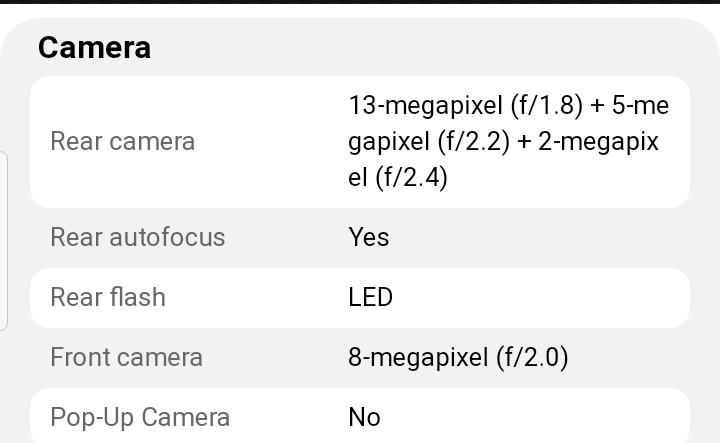The image size is (720, 443).
Task: Select the Yes value for Rear autofocus
Action: (368, 237)
